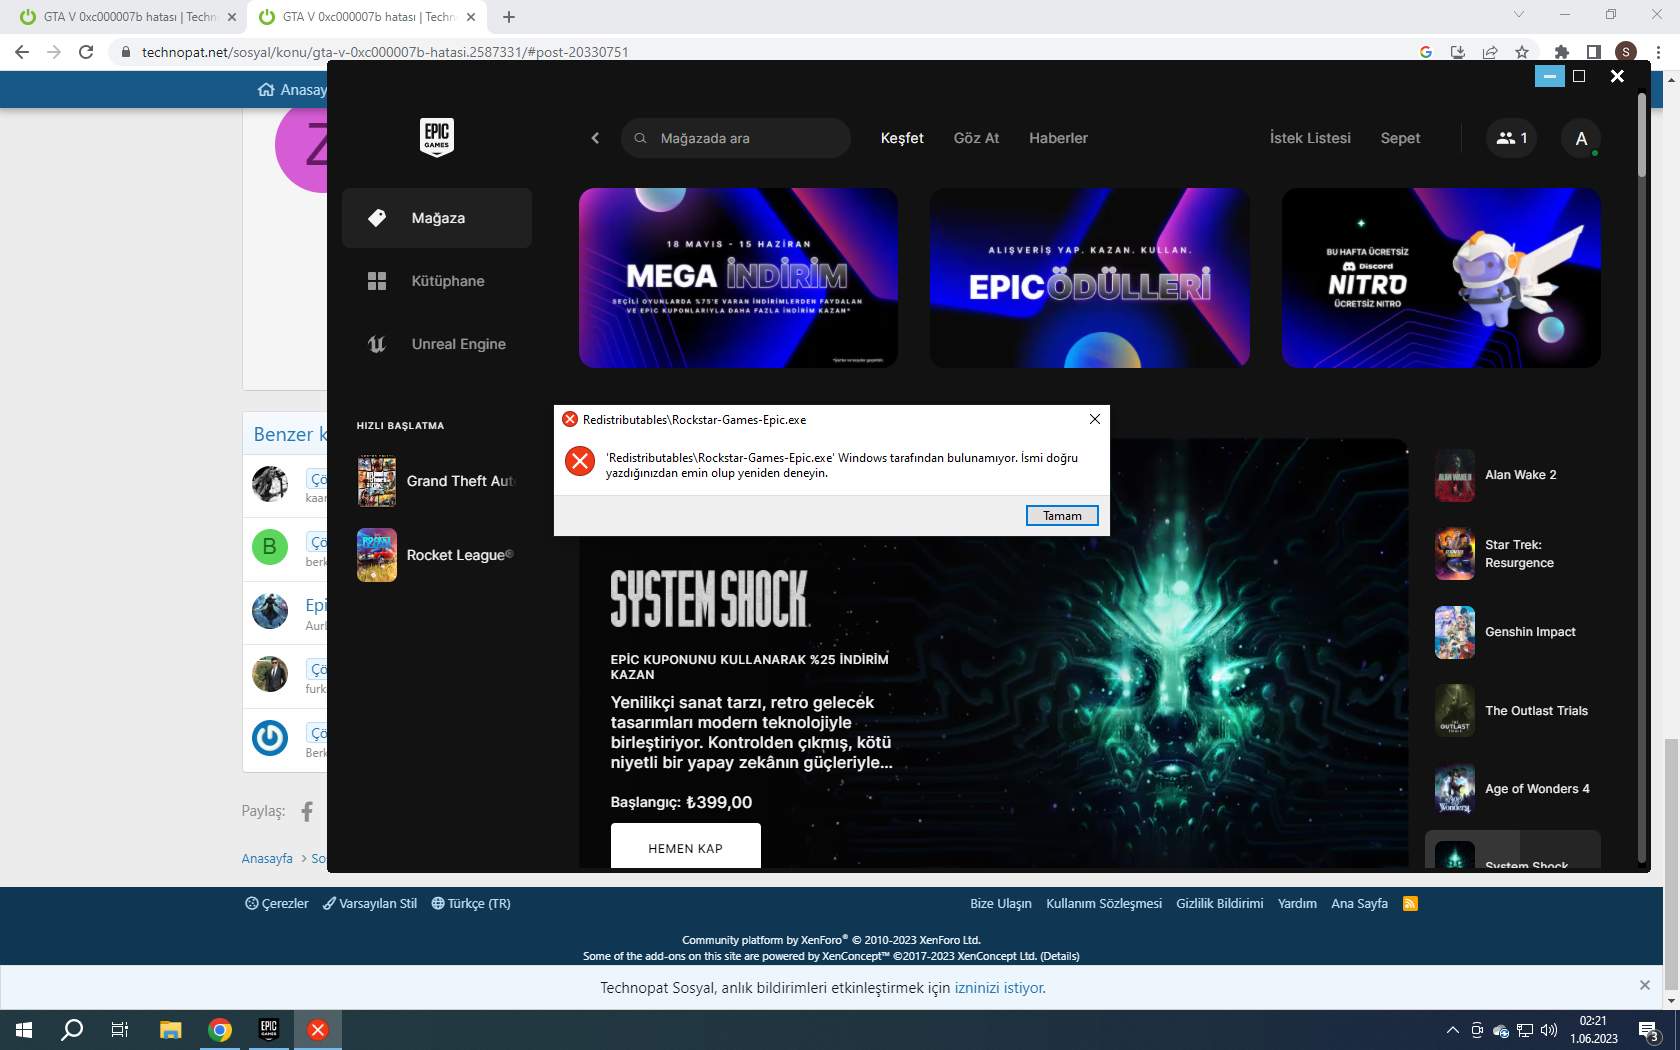Open the Mağaza sidebar section
1680x1050 pixels.
[x=437, y=218]
